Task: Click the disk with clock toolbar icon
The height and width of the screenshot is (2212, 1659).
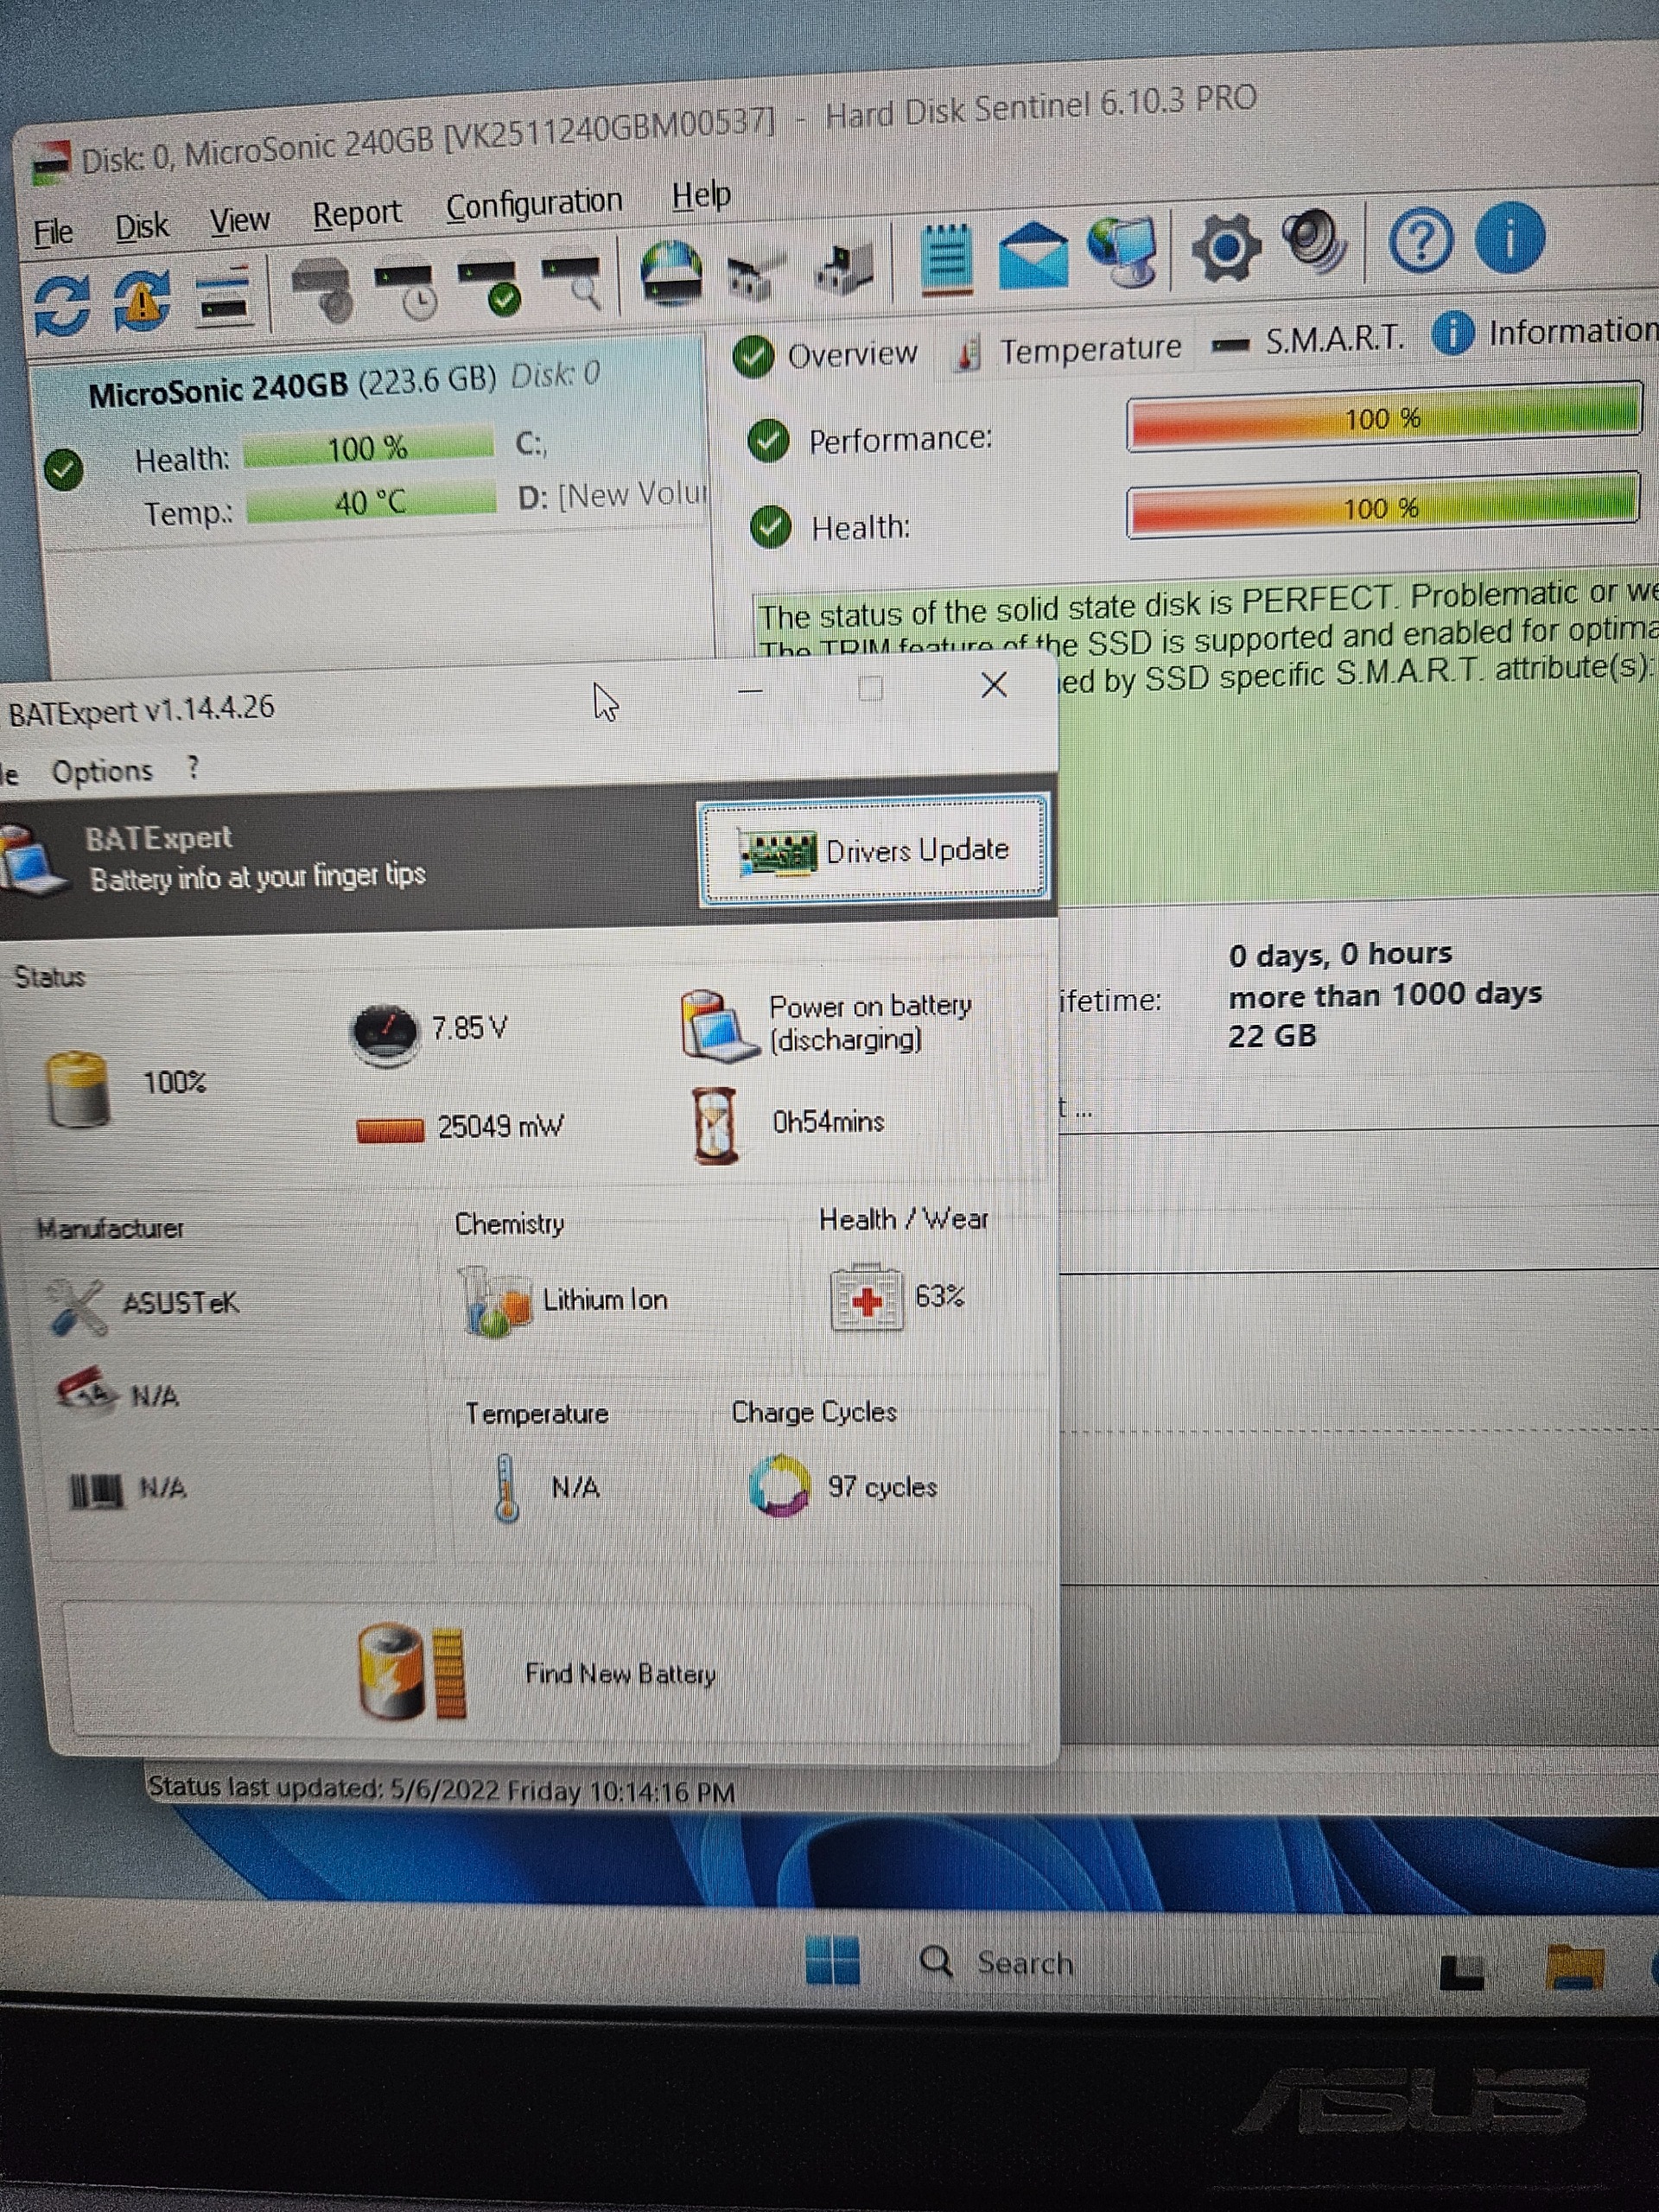Action: pos(406,289)
